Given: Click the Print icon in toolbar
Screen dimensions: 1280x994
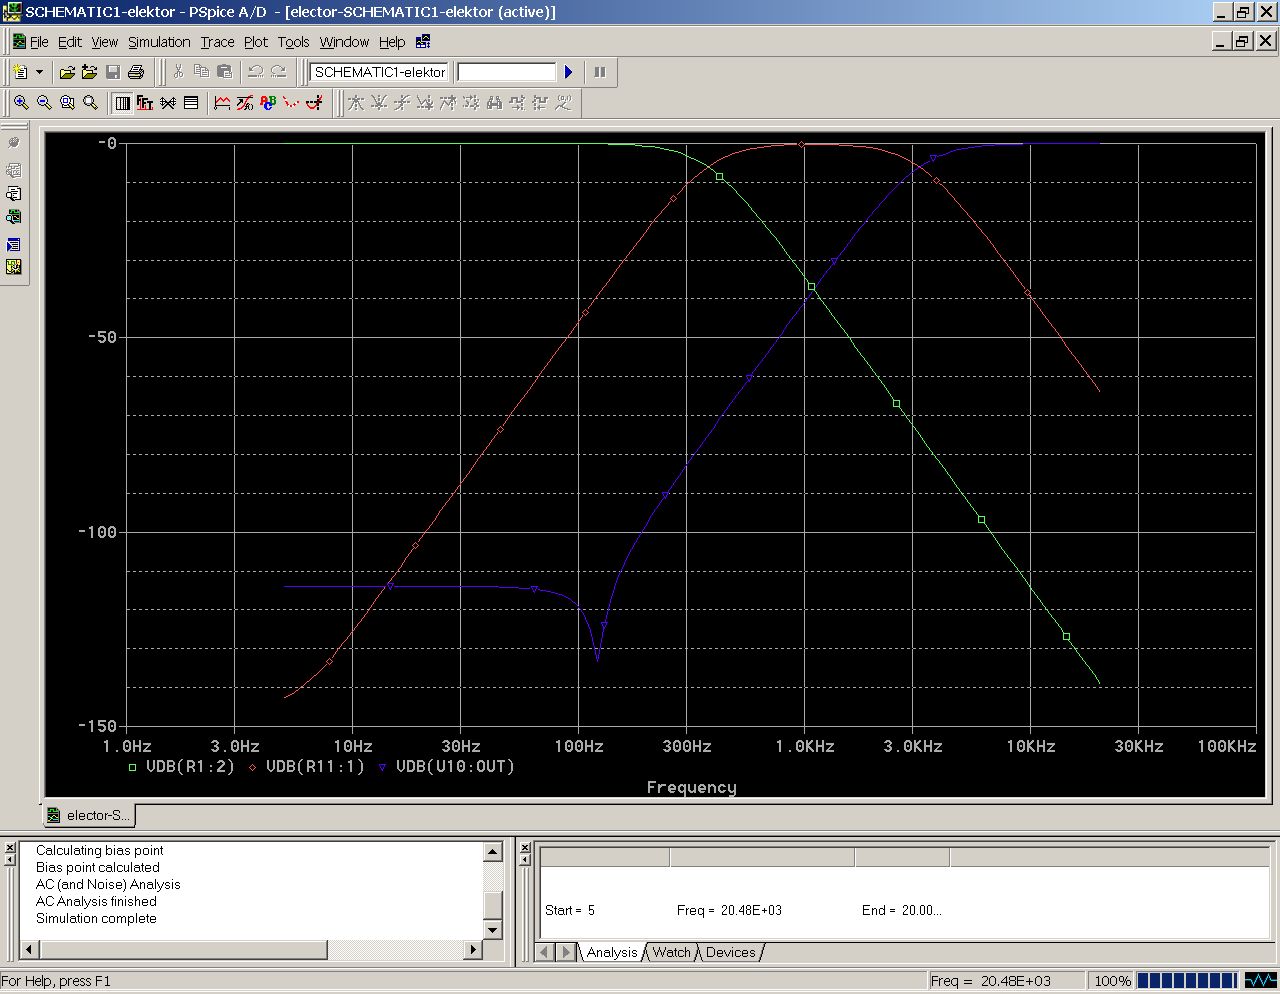Looking at the screenshot, I should (136, 72).
